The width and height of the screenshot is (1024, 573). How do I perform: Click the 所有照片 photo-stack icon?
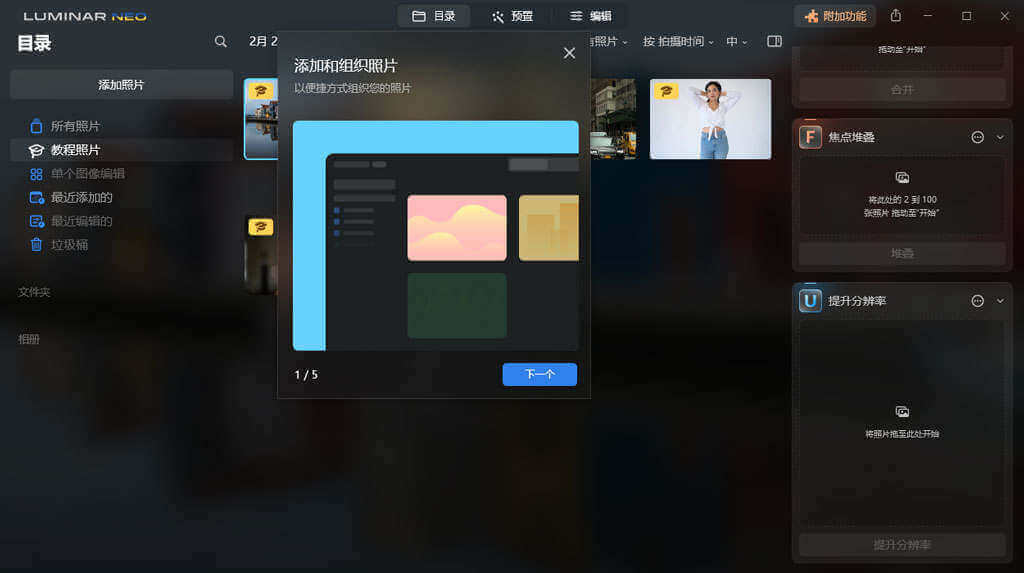tap(36, 126)
